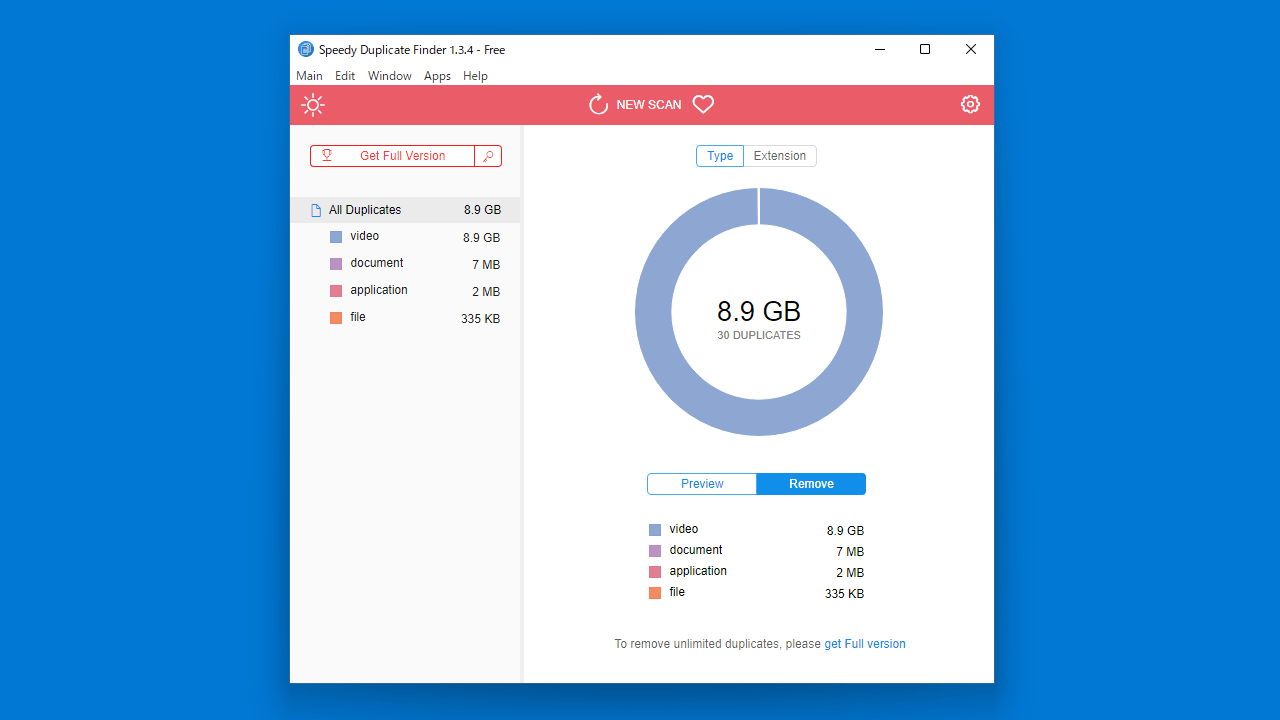Open the Main menu
1280x720 pixels.
[309, 76]
